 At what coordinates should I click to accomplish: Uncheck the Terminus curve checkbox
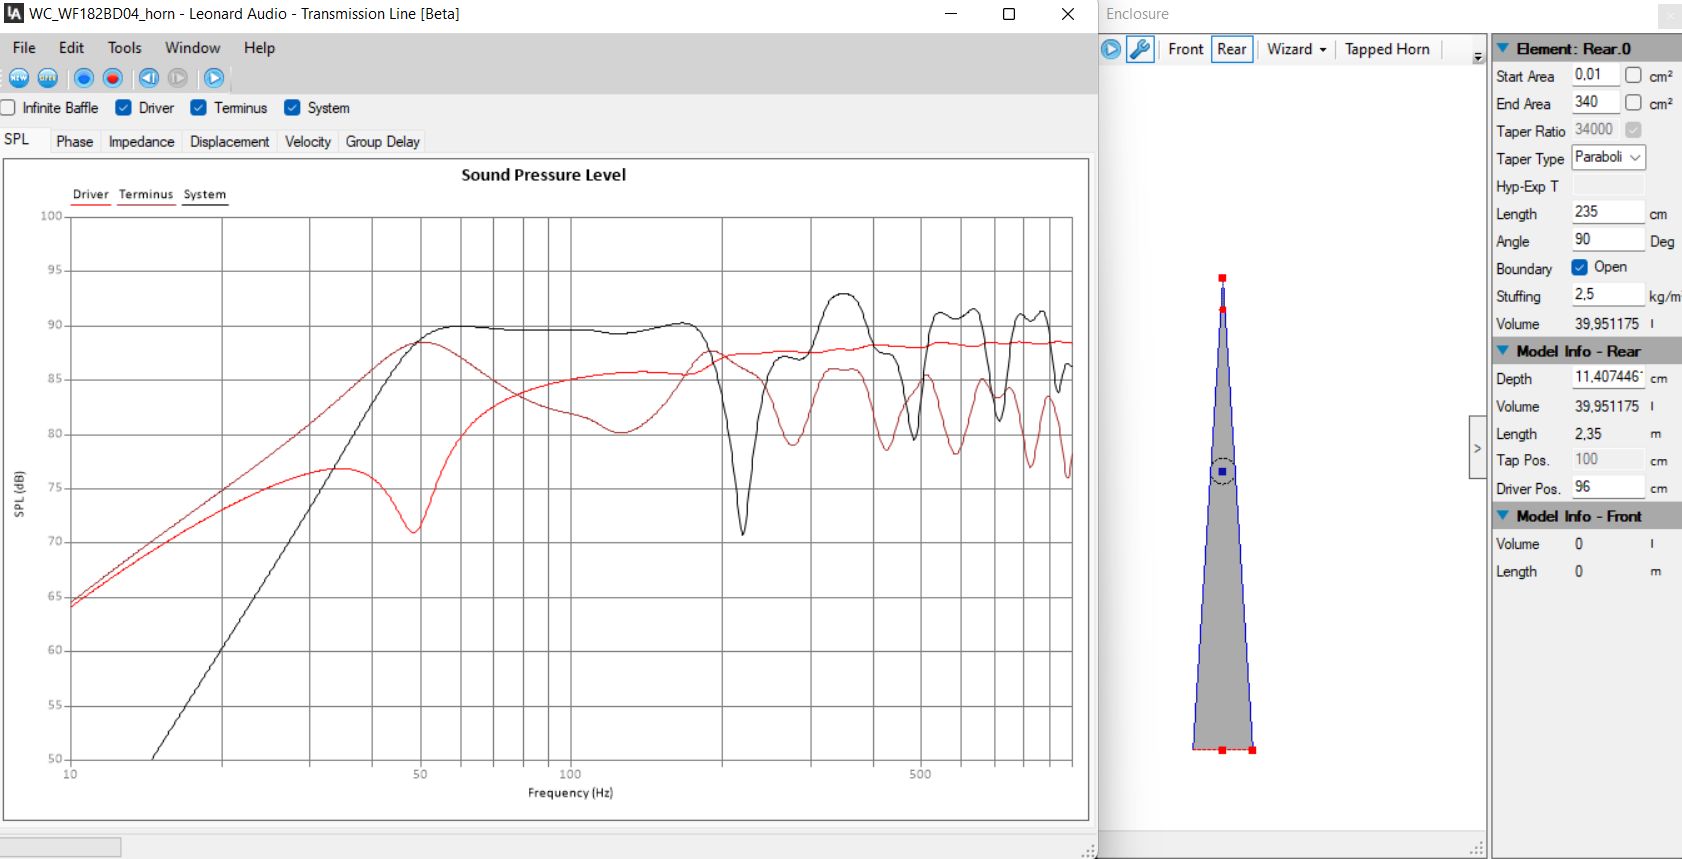[199, 108]
